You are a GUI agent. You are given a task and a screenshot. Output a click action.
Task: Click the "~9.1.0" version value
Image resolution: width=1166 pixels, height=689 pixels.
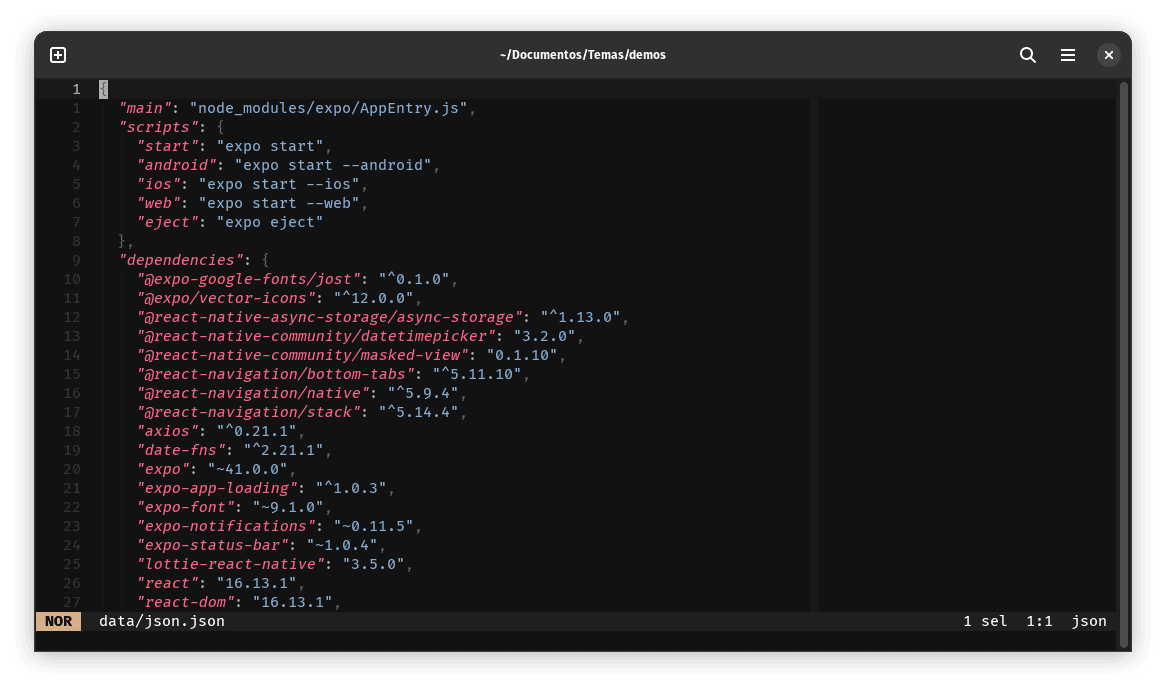(288, 508)
